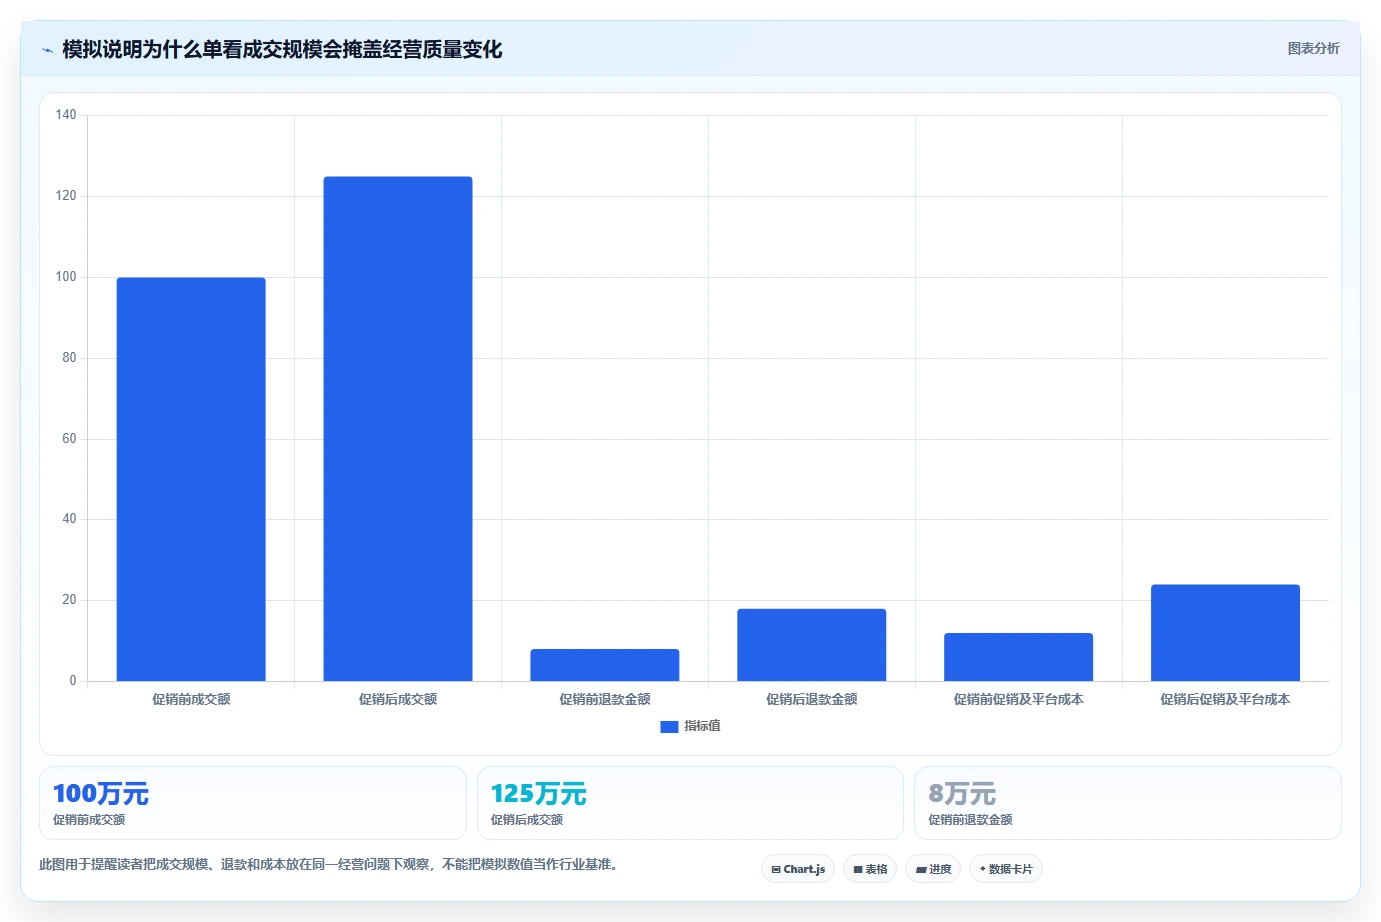Screen dimensions: 1381x922
Task: Click the small chart icon beside the title
Action: [47, 50]
